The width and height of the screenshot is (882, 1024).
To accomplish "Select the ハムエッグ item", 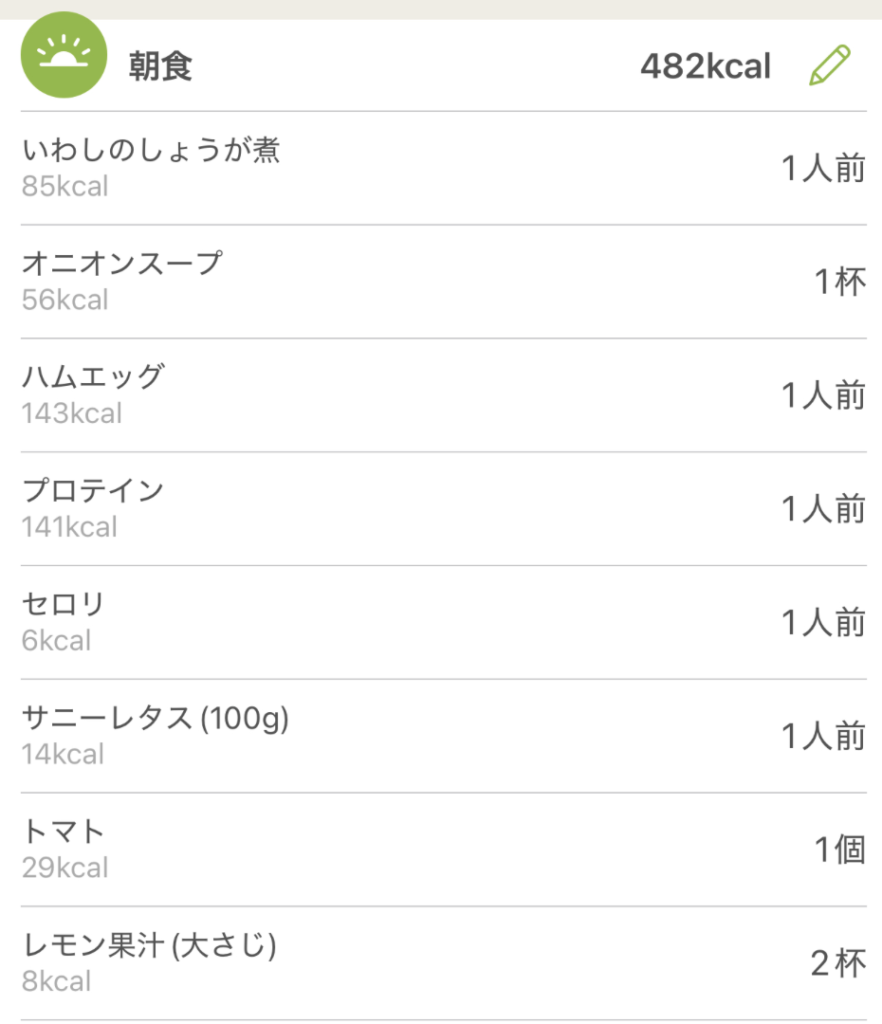I will 93,378.
